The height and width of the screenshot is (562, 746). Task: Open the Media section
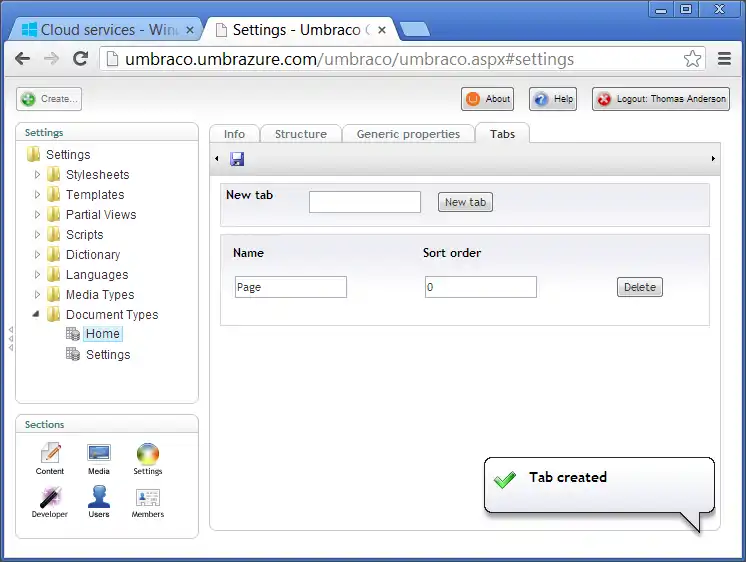99,459
